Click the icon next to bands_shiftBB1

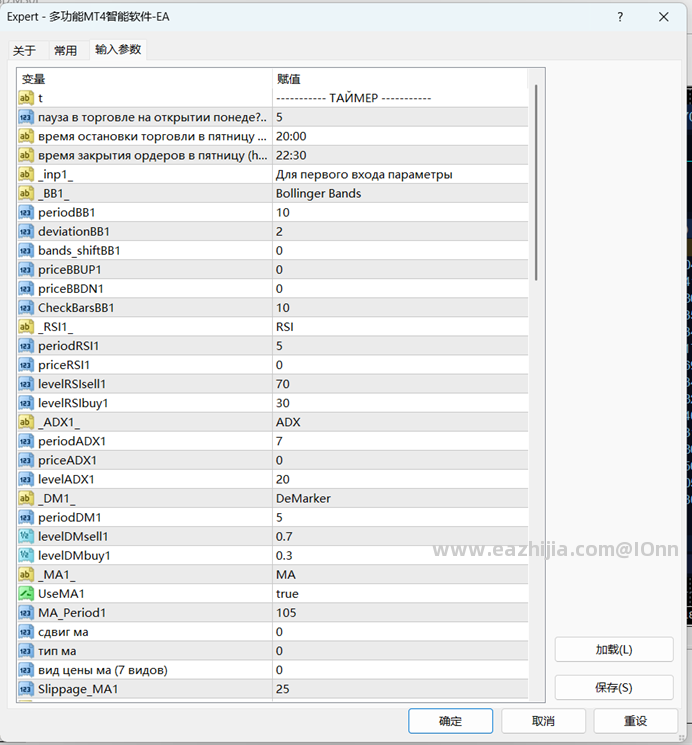pos(26,250)
